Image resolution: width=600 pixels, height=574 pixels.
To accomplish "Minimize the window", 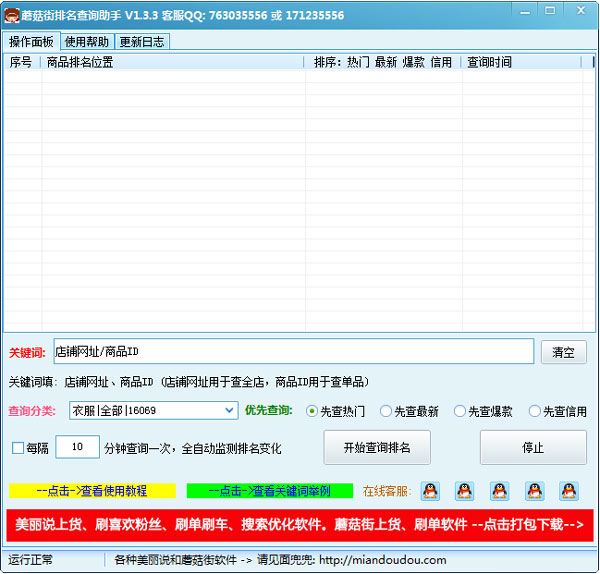I will point(525,11).
